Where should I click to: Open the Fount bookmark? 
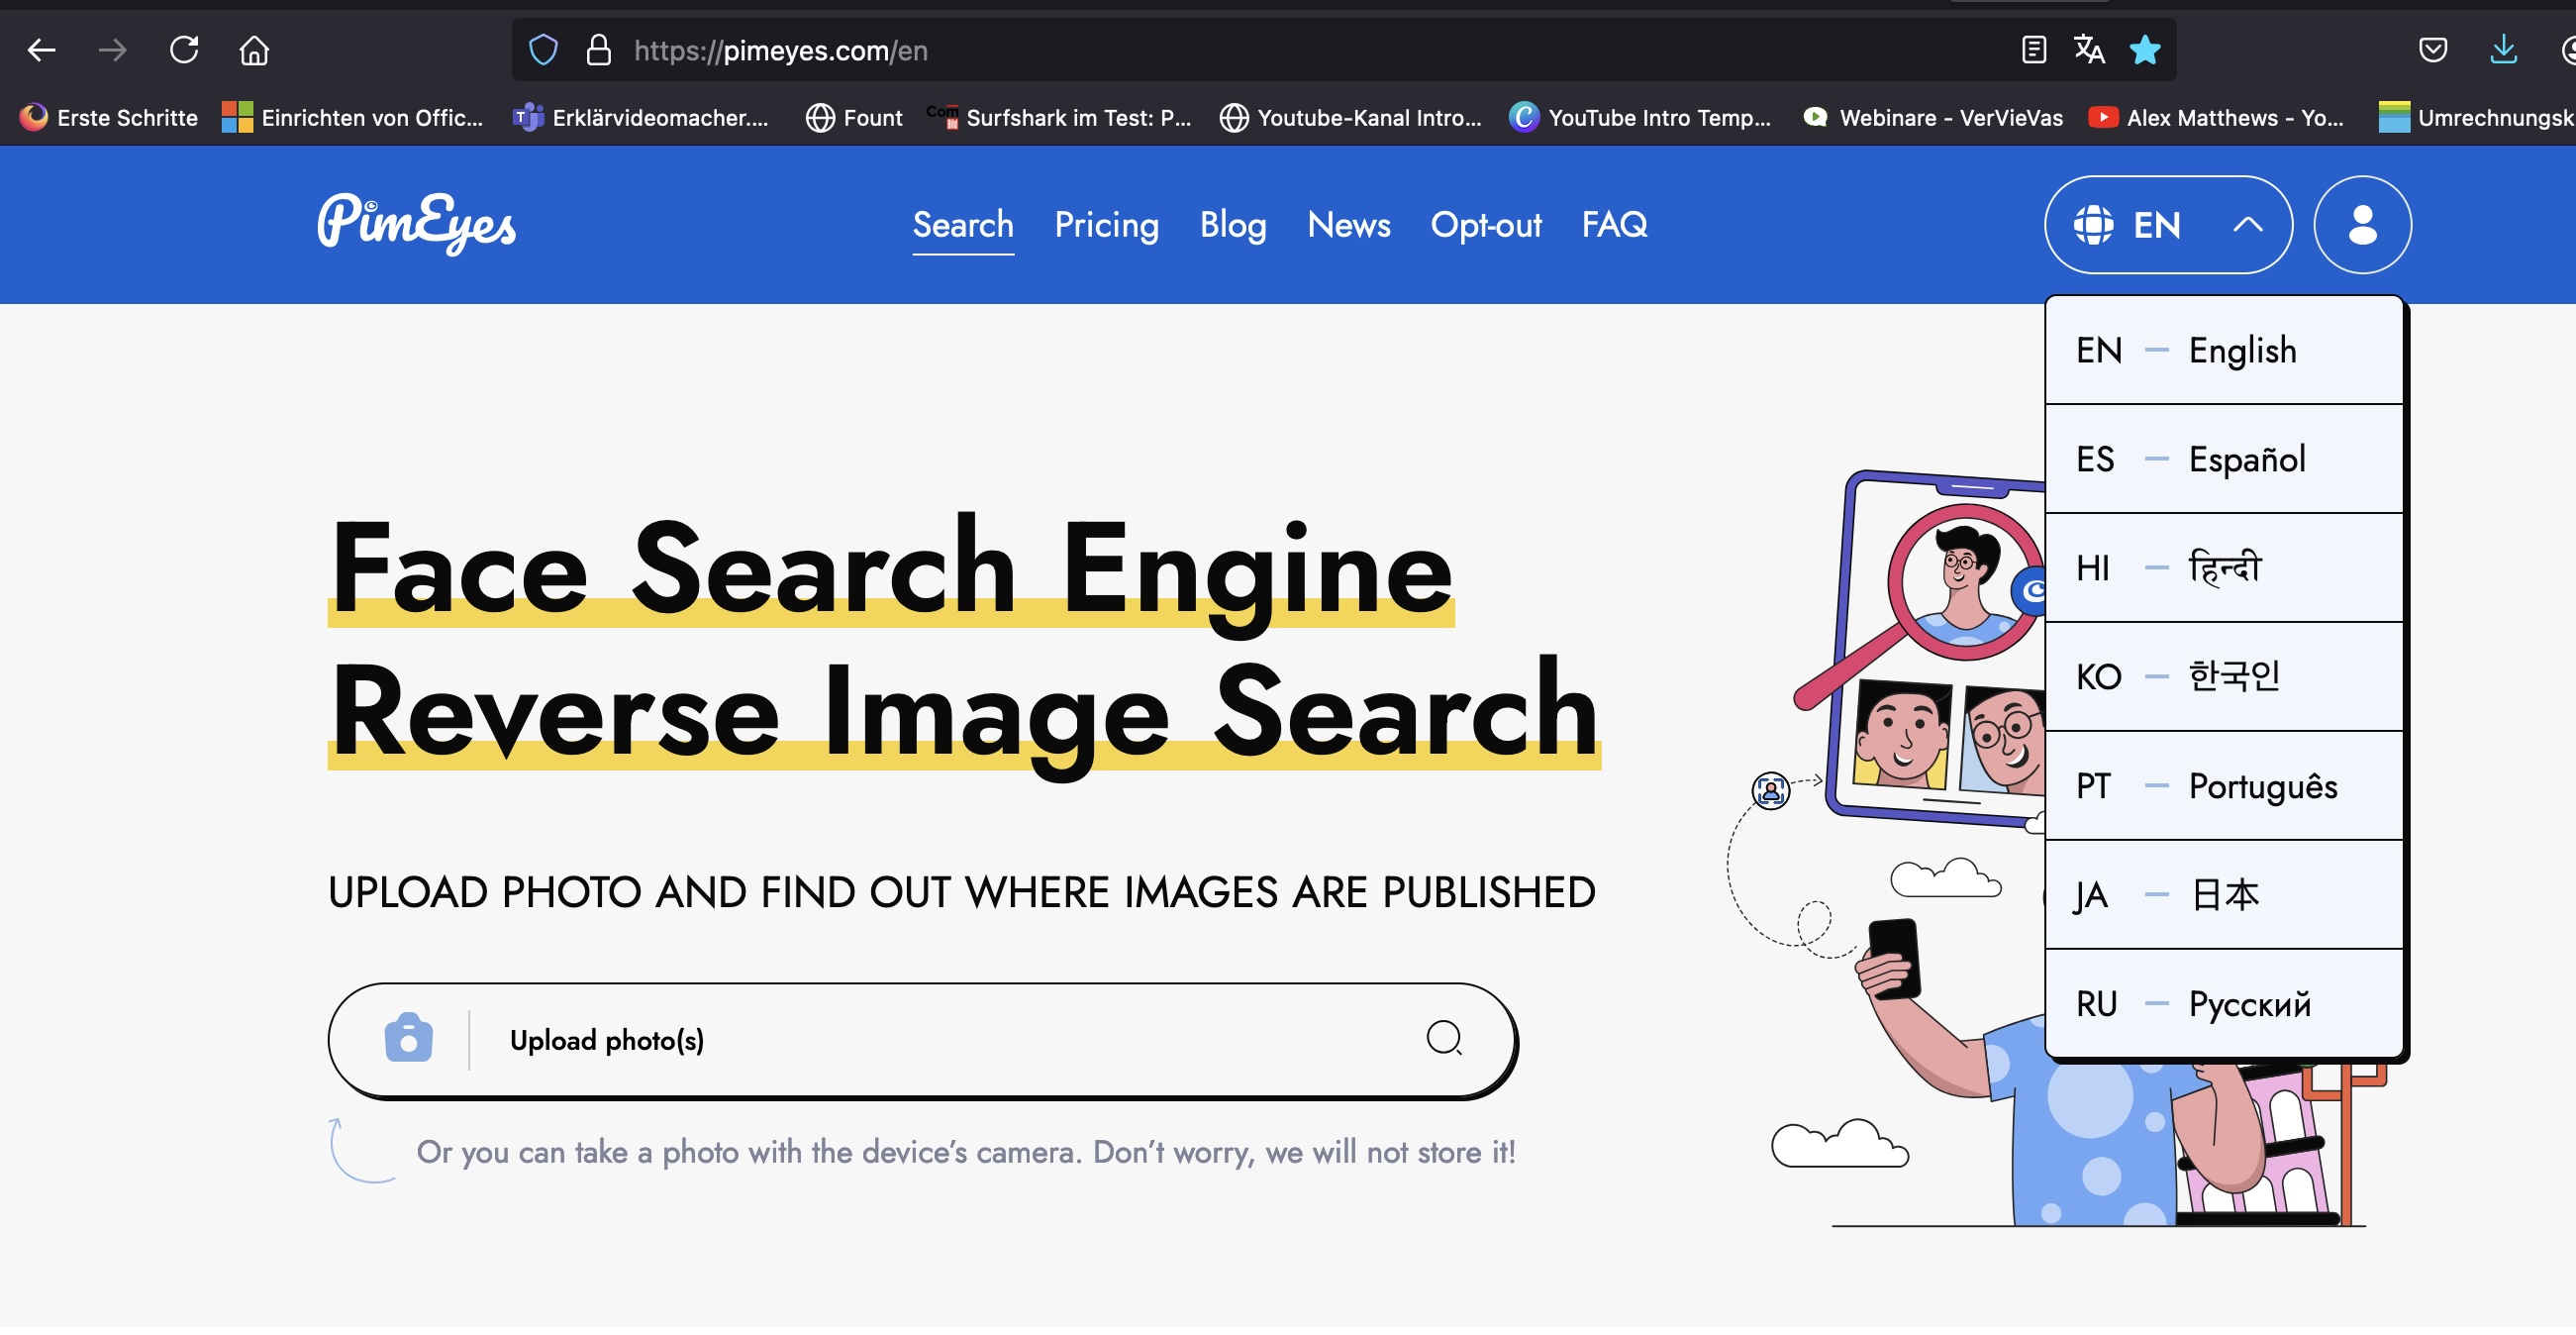[854, 118]
